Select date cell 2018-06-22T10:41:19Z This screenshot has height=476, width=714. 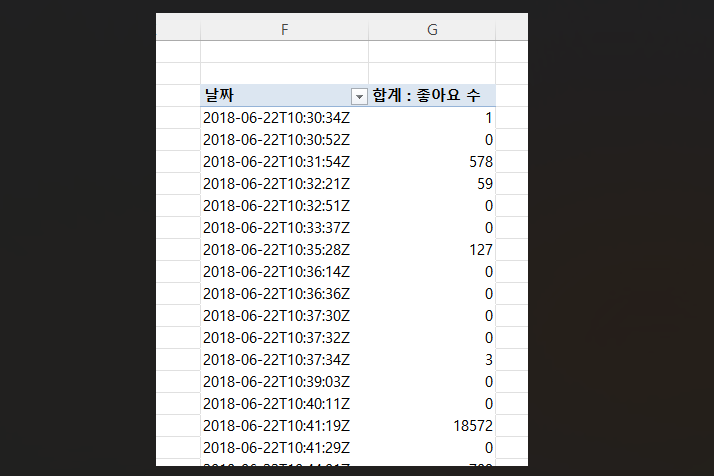(x=277, y=426)
